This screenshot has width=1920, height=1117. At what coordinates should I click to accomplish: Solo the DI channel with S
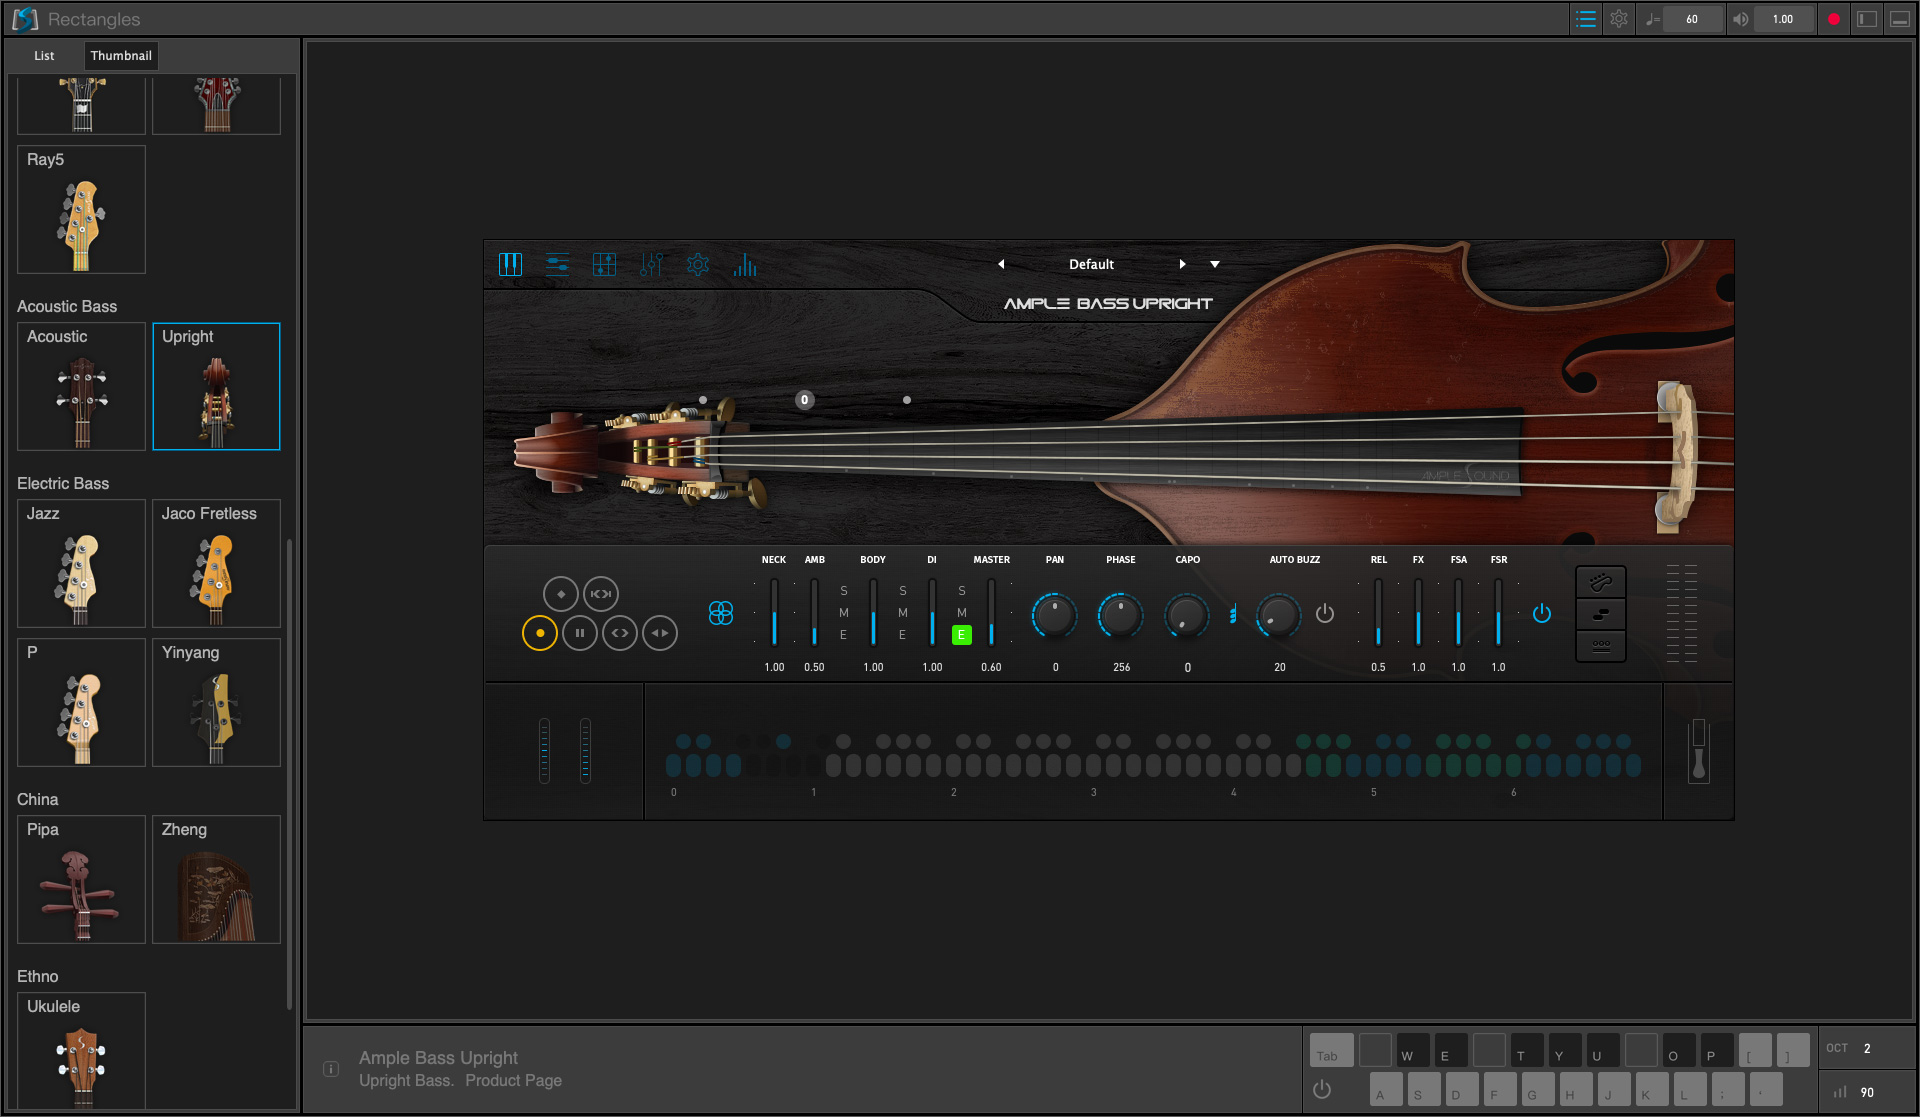pyautogui.click(x=903, y=591)
